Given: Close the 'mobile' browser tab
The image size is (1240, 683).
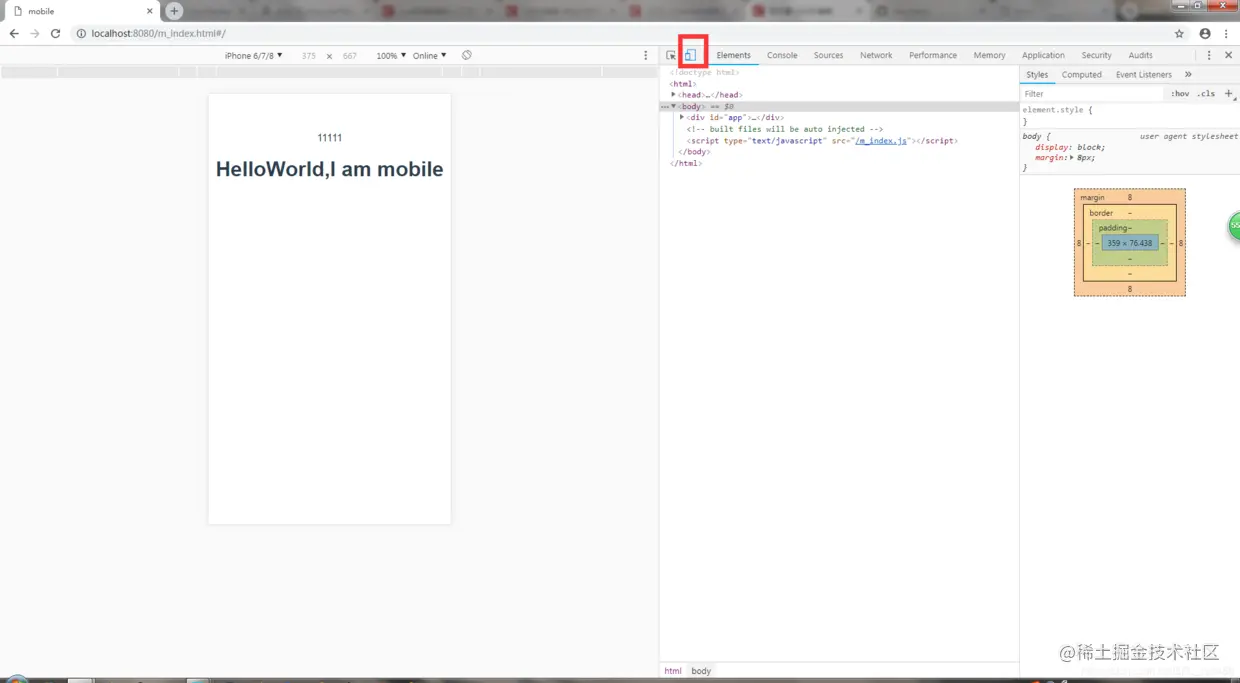Looking at the screenshot, I should pos(150,11).
